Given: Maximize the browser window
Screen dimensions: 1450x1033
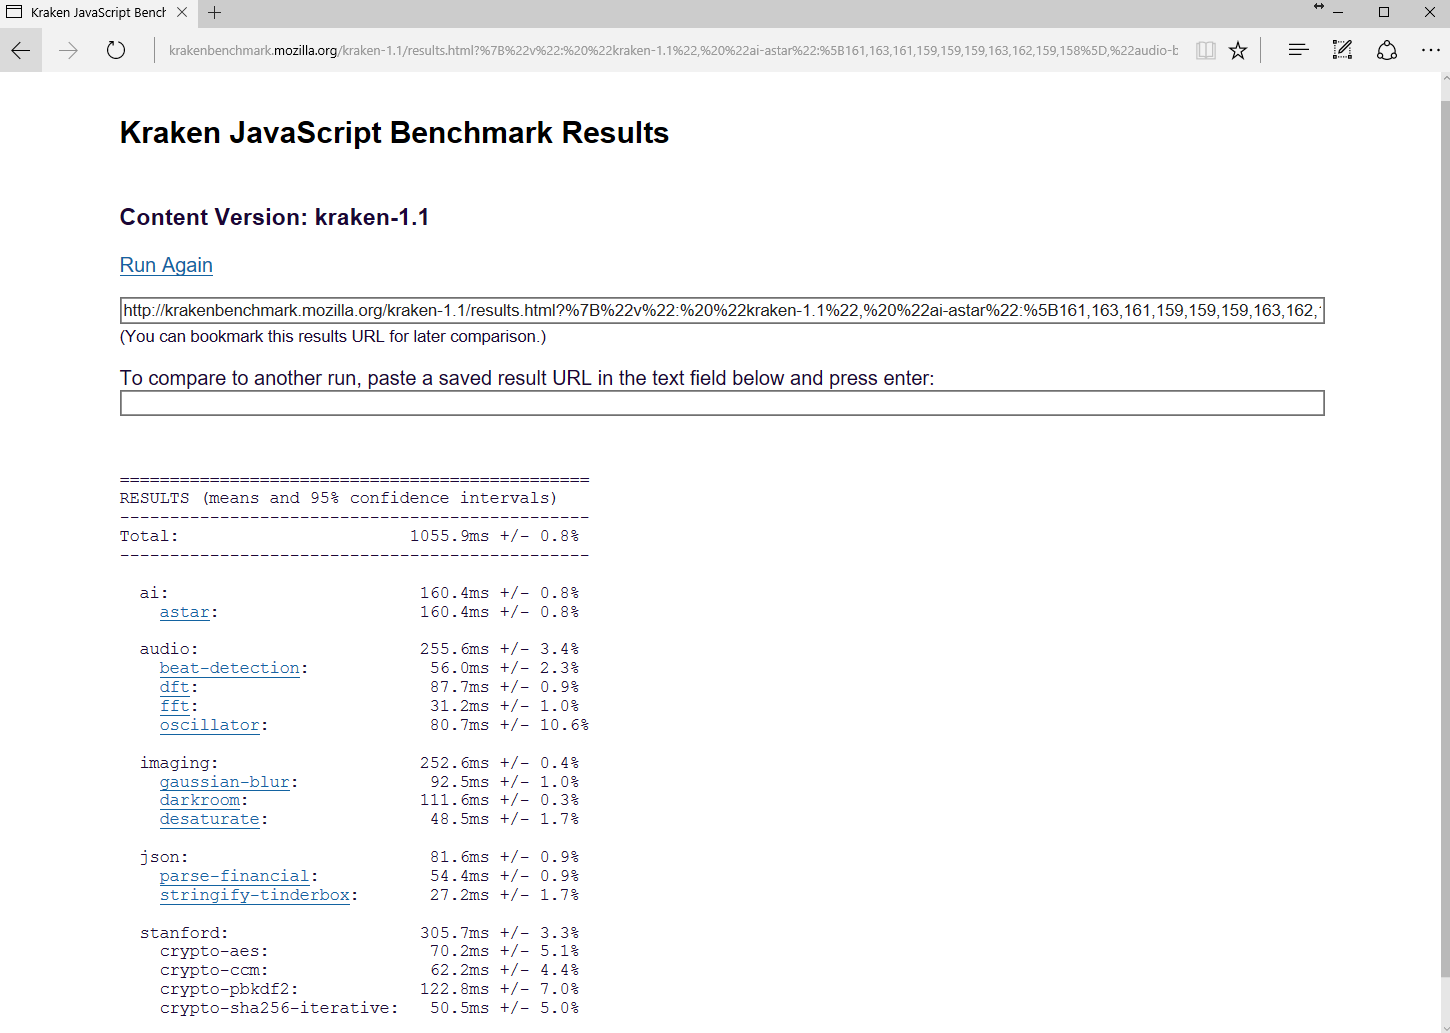Looking at the screenshot, I should click(1384, 13).
